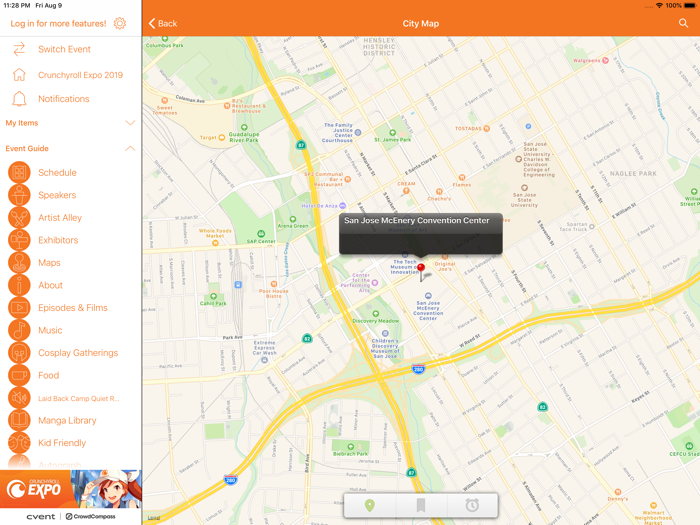Tap the Walgreens marker on the map
Viewport: 700px width, 525px height.
[x=605, y=60]
